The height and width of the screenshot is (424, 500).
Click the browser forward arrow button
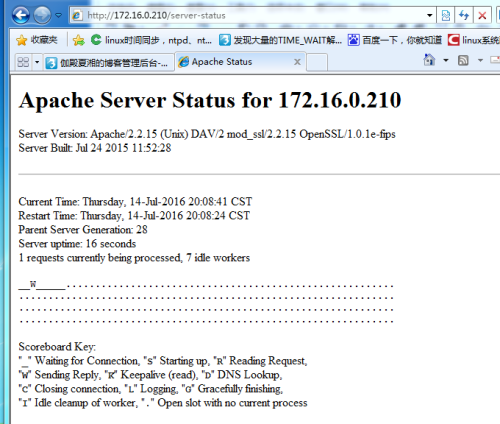click(x=42, y=15)
